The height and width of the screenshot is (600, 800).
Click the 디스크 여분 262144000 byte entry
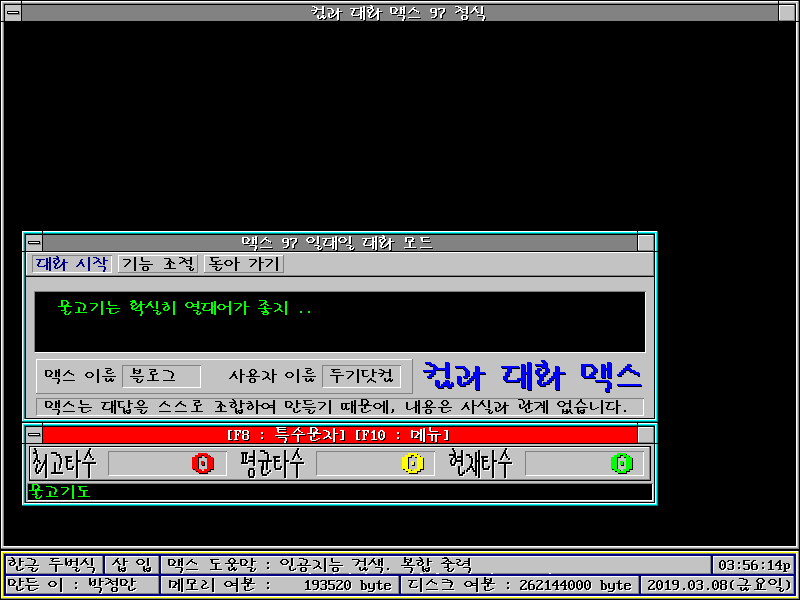click(x=519, y=585)
